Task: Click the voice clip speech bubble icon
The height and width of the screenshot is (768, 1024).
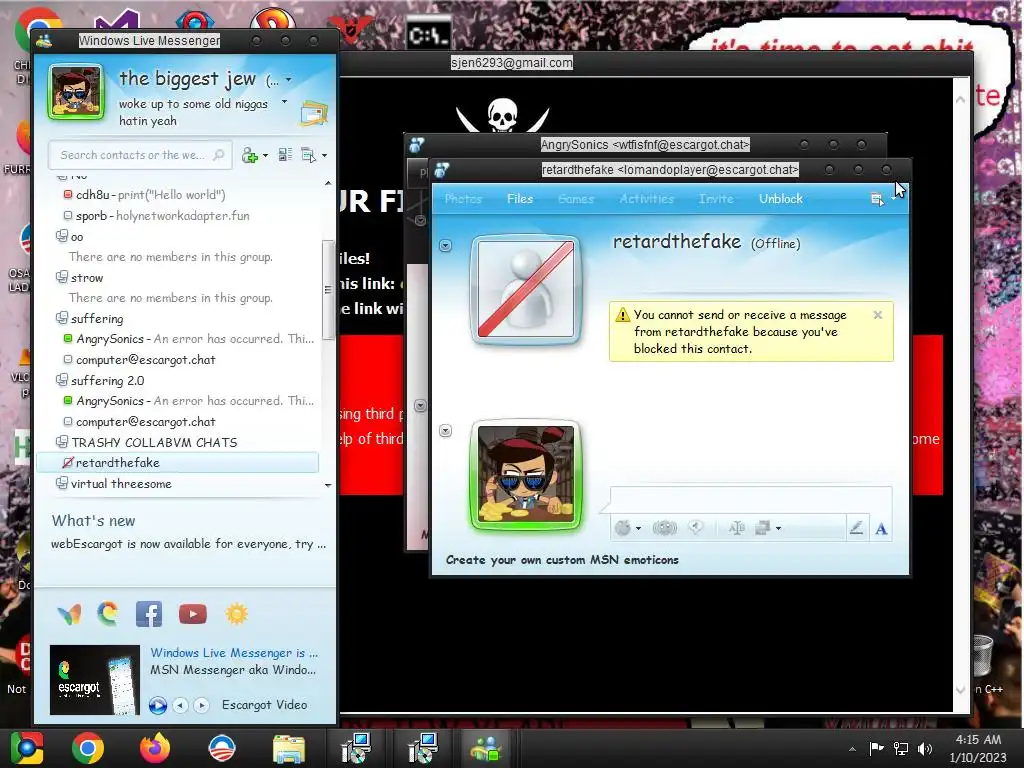Action: 696,528
